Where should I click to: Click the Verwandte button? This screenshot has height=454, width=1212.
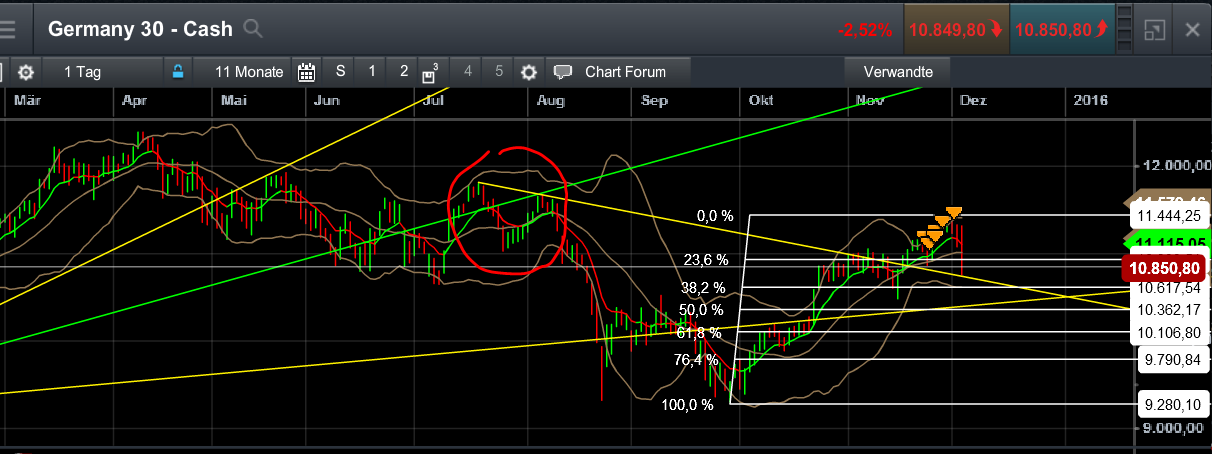(x=898, y=72)
